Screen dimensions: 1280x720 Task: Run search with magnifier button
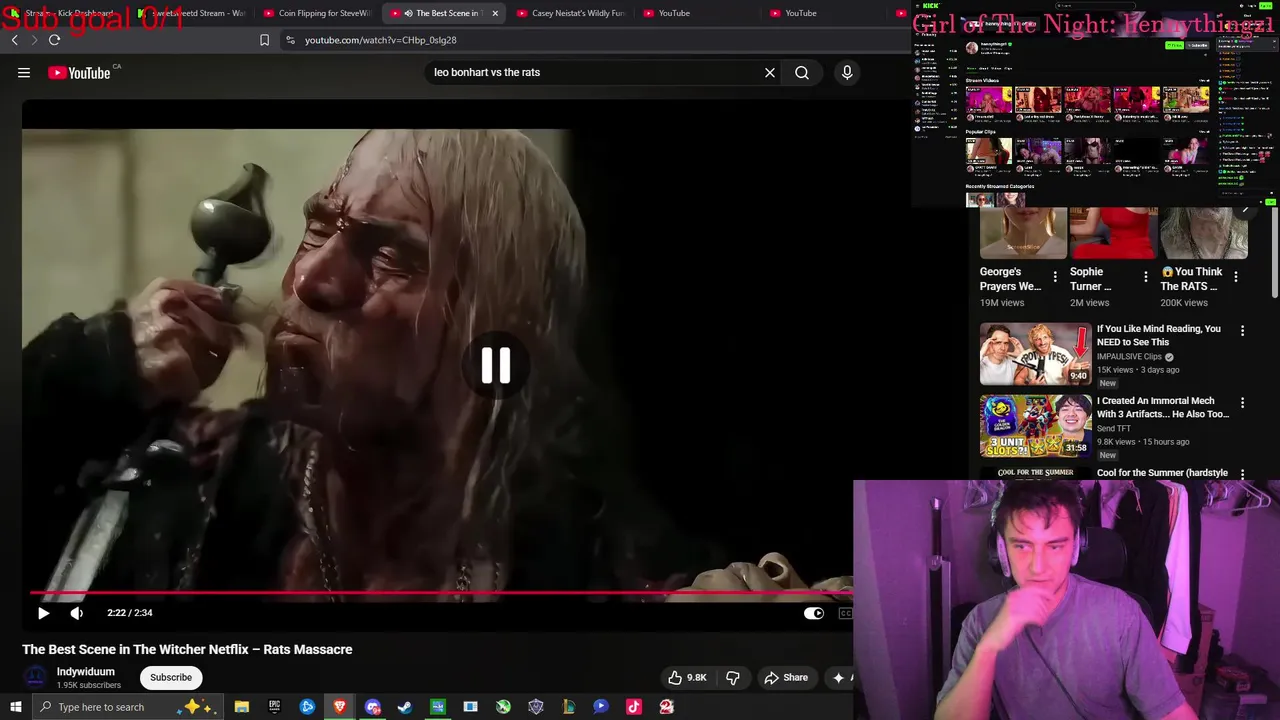pos(802,72)
